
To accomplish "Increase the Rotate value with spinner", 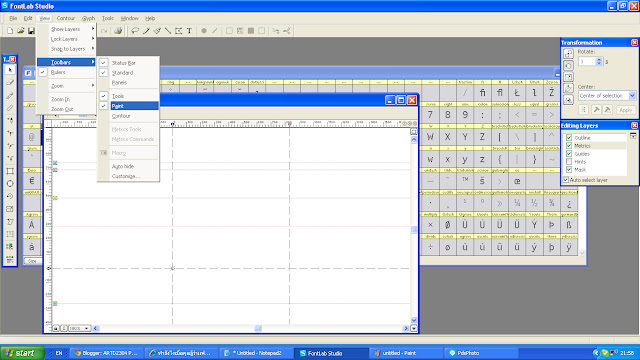I will tap(599, 60).
